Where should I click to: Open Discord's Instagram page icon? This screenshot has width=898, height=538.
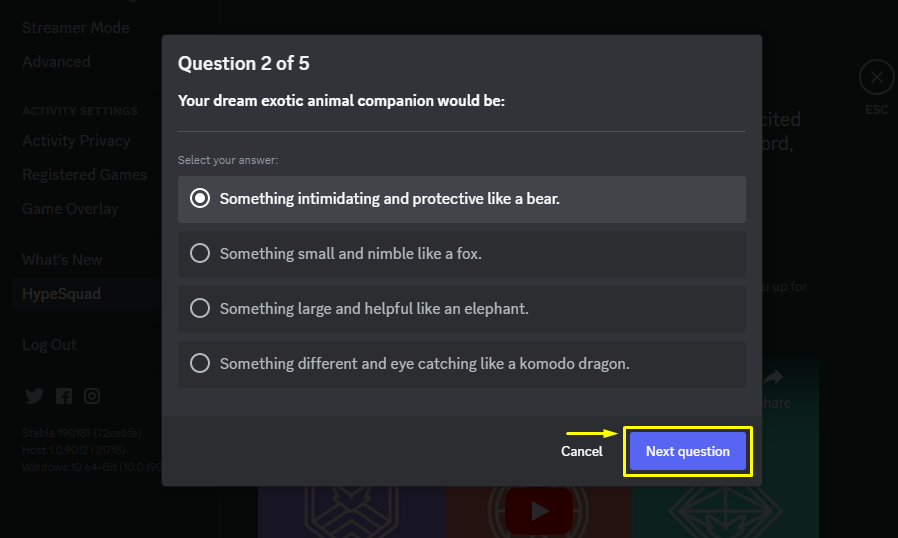[92, 396]
